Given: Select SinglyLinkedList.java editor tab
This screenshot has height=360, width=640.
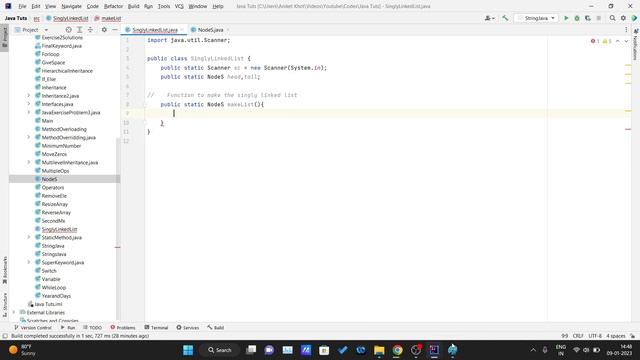Looking at the screenshot, I should pos(155,30).
